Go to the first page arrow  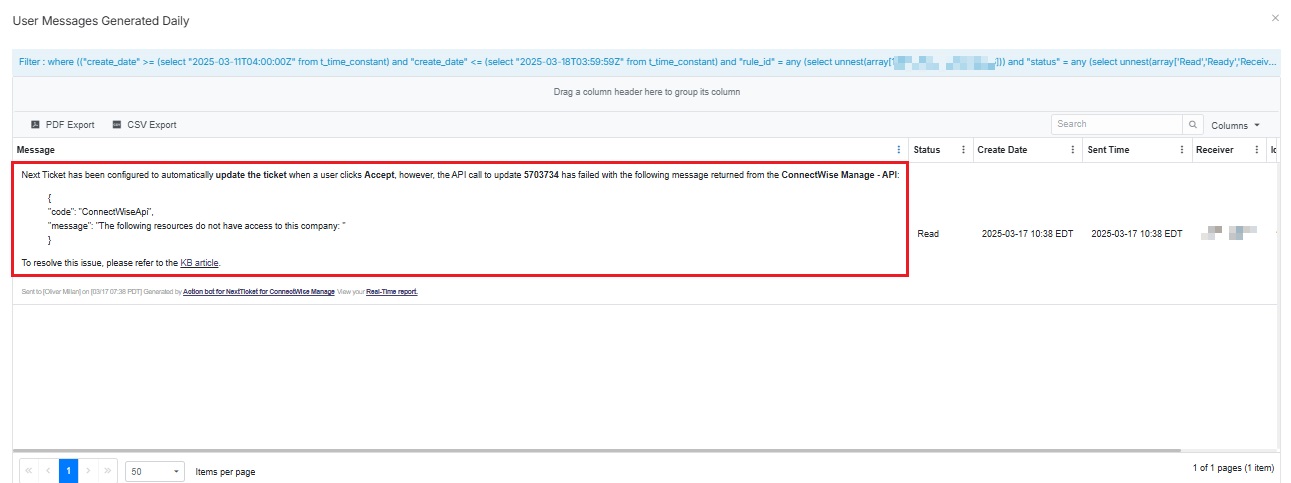coord(28,470)
